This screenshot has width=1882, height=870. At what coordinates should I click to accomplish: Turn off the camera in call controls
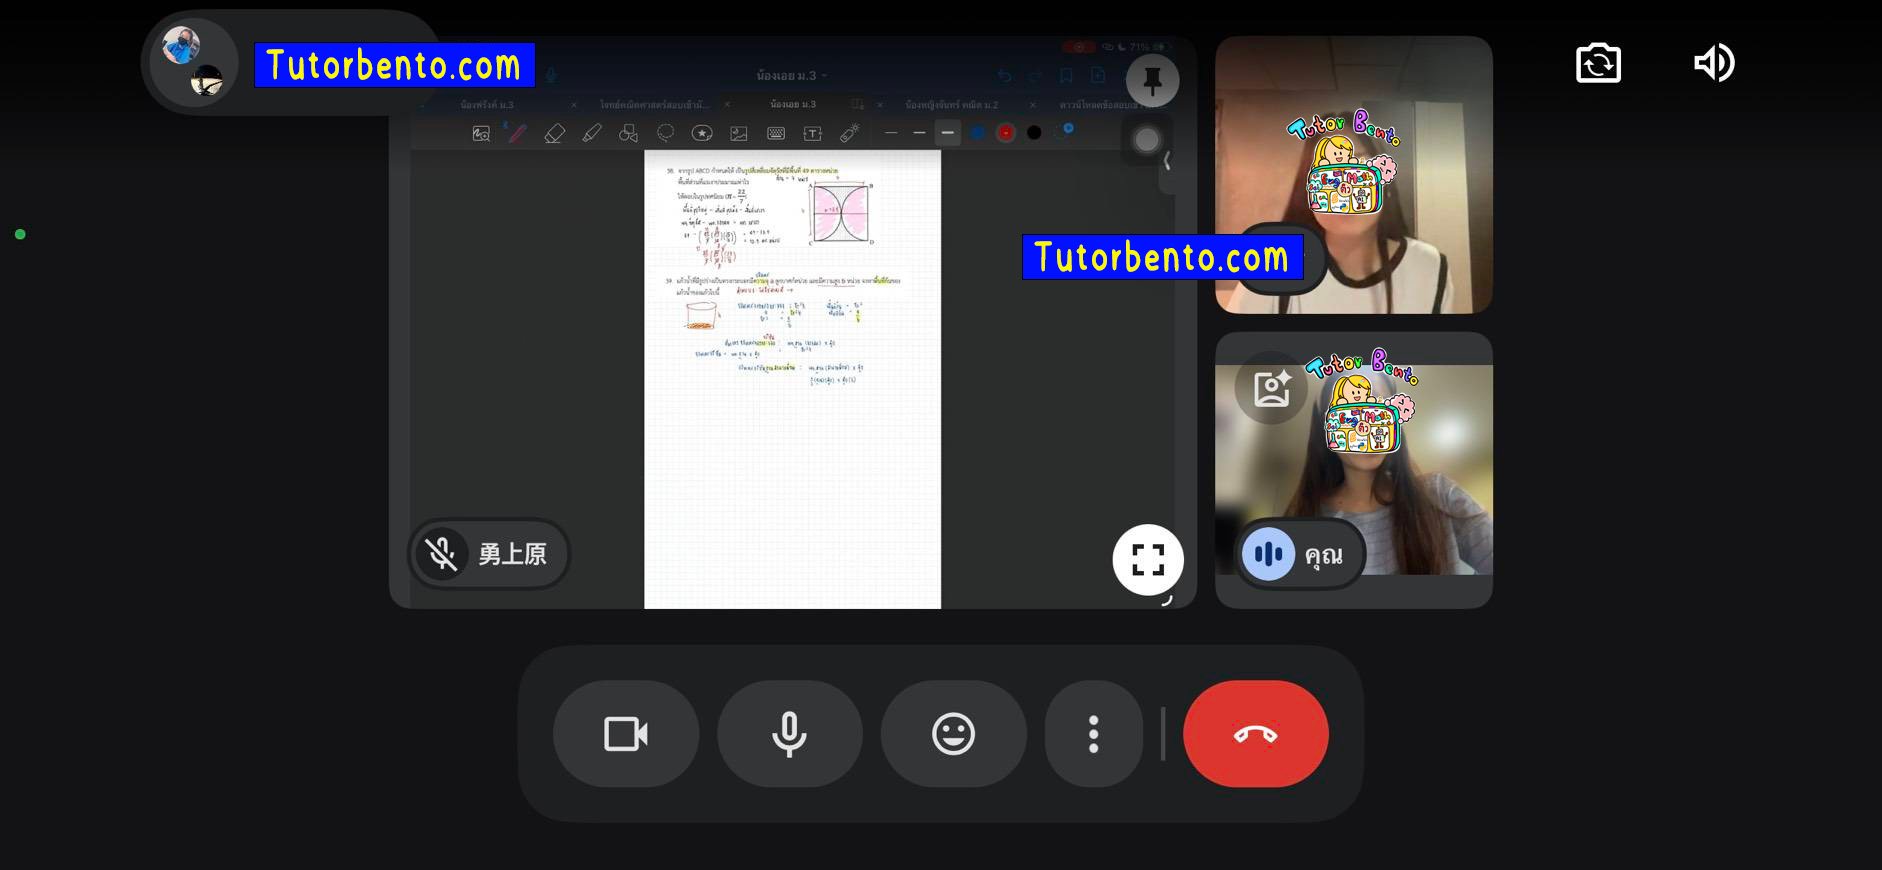click(626, 734)
